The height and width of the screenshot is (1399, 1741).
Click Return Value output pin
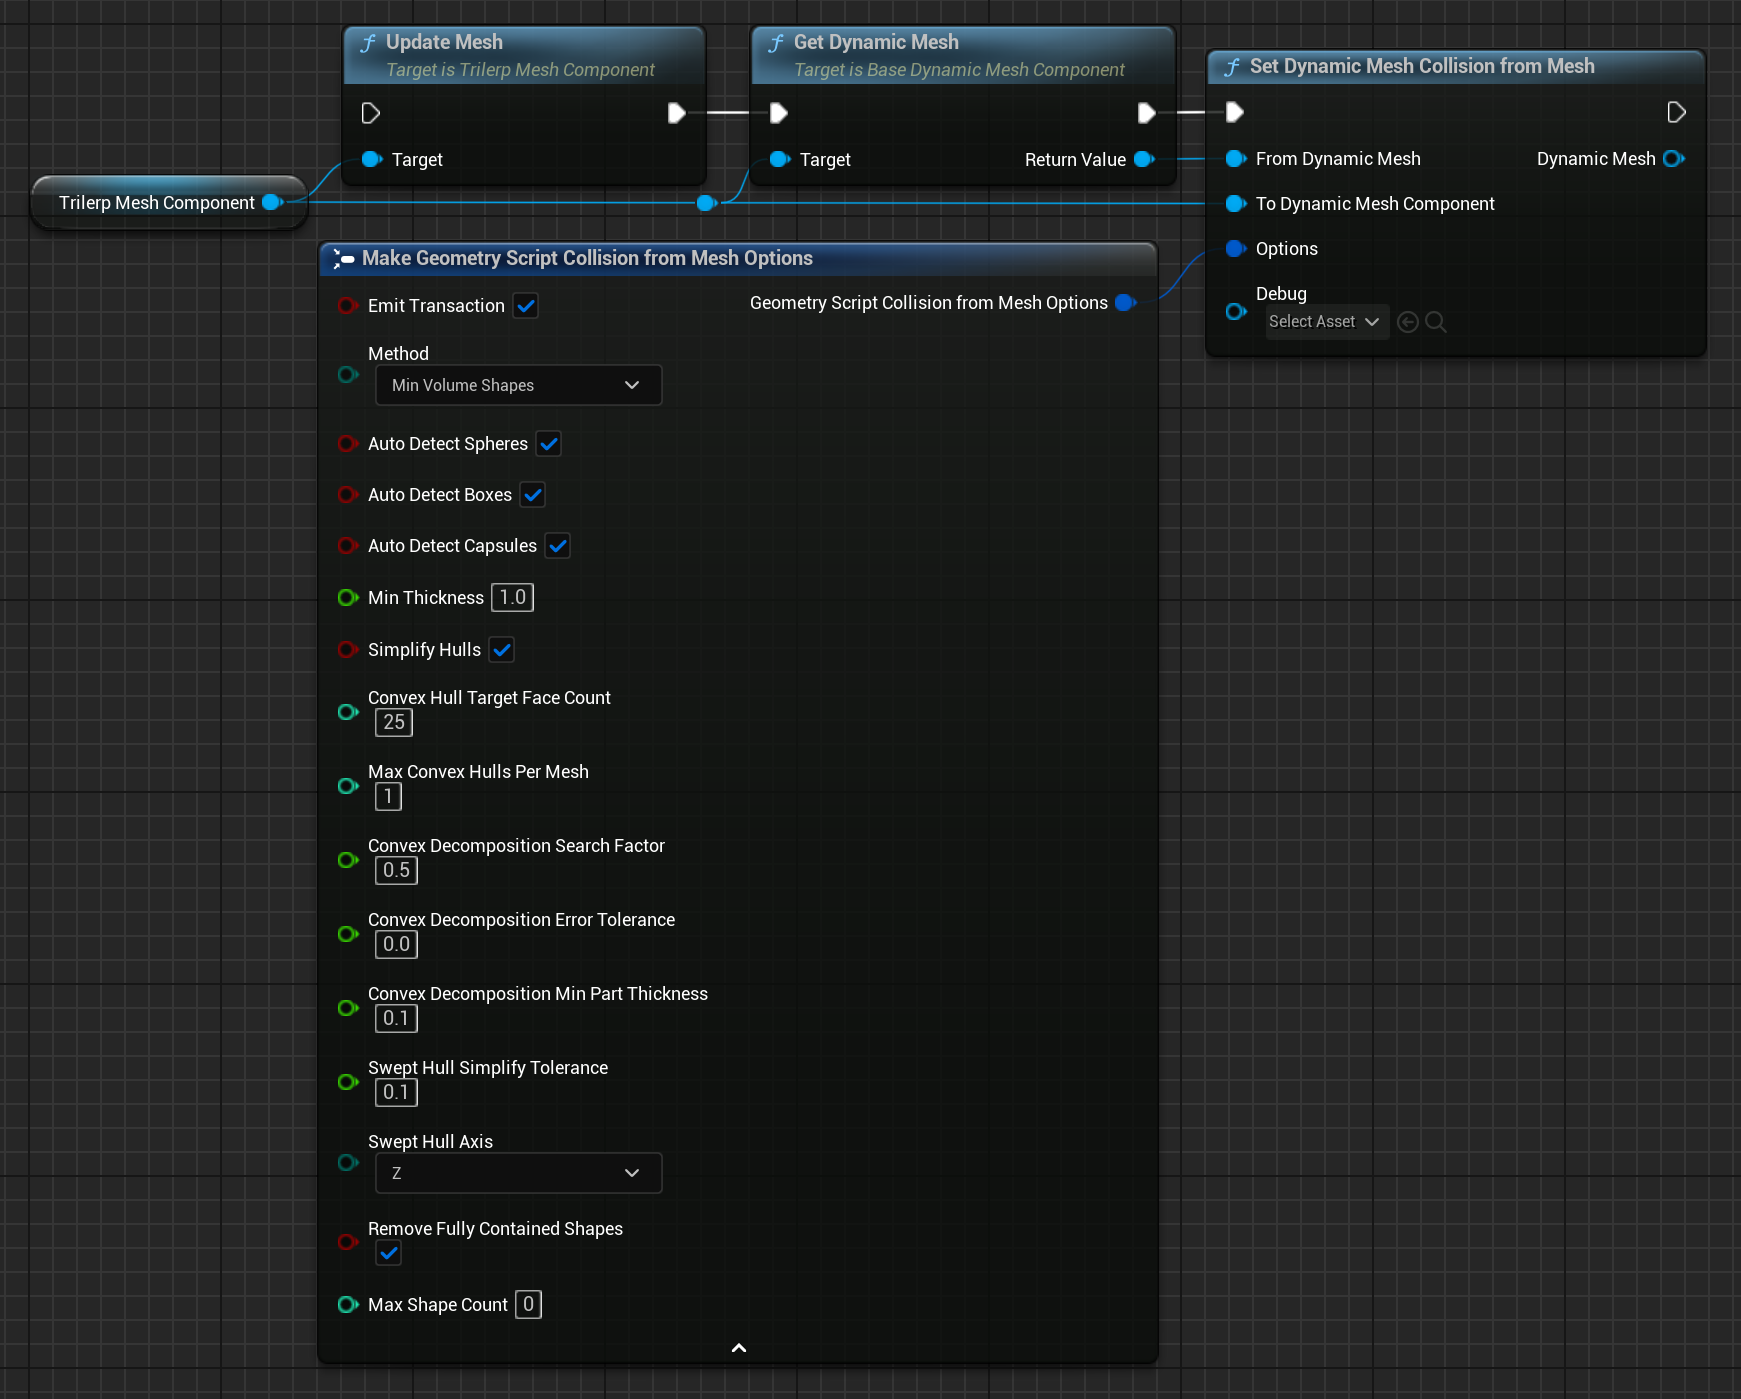point(1145,159)
